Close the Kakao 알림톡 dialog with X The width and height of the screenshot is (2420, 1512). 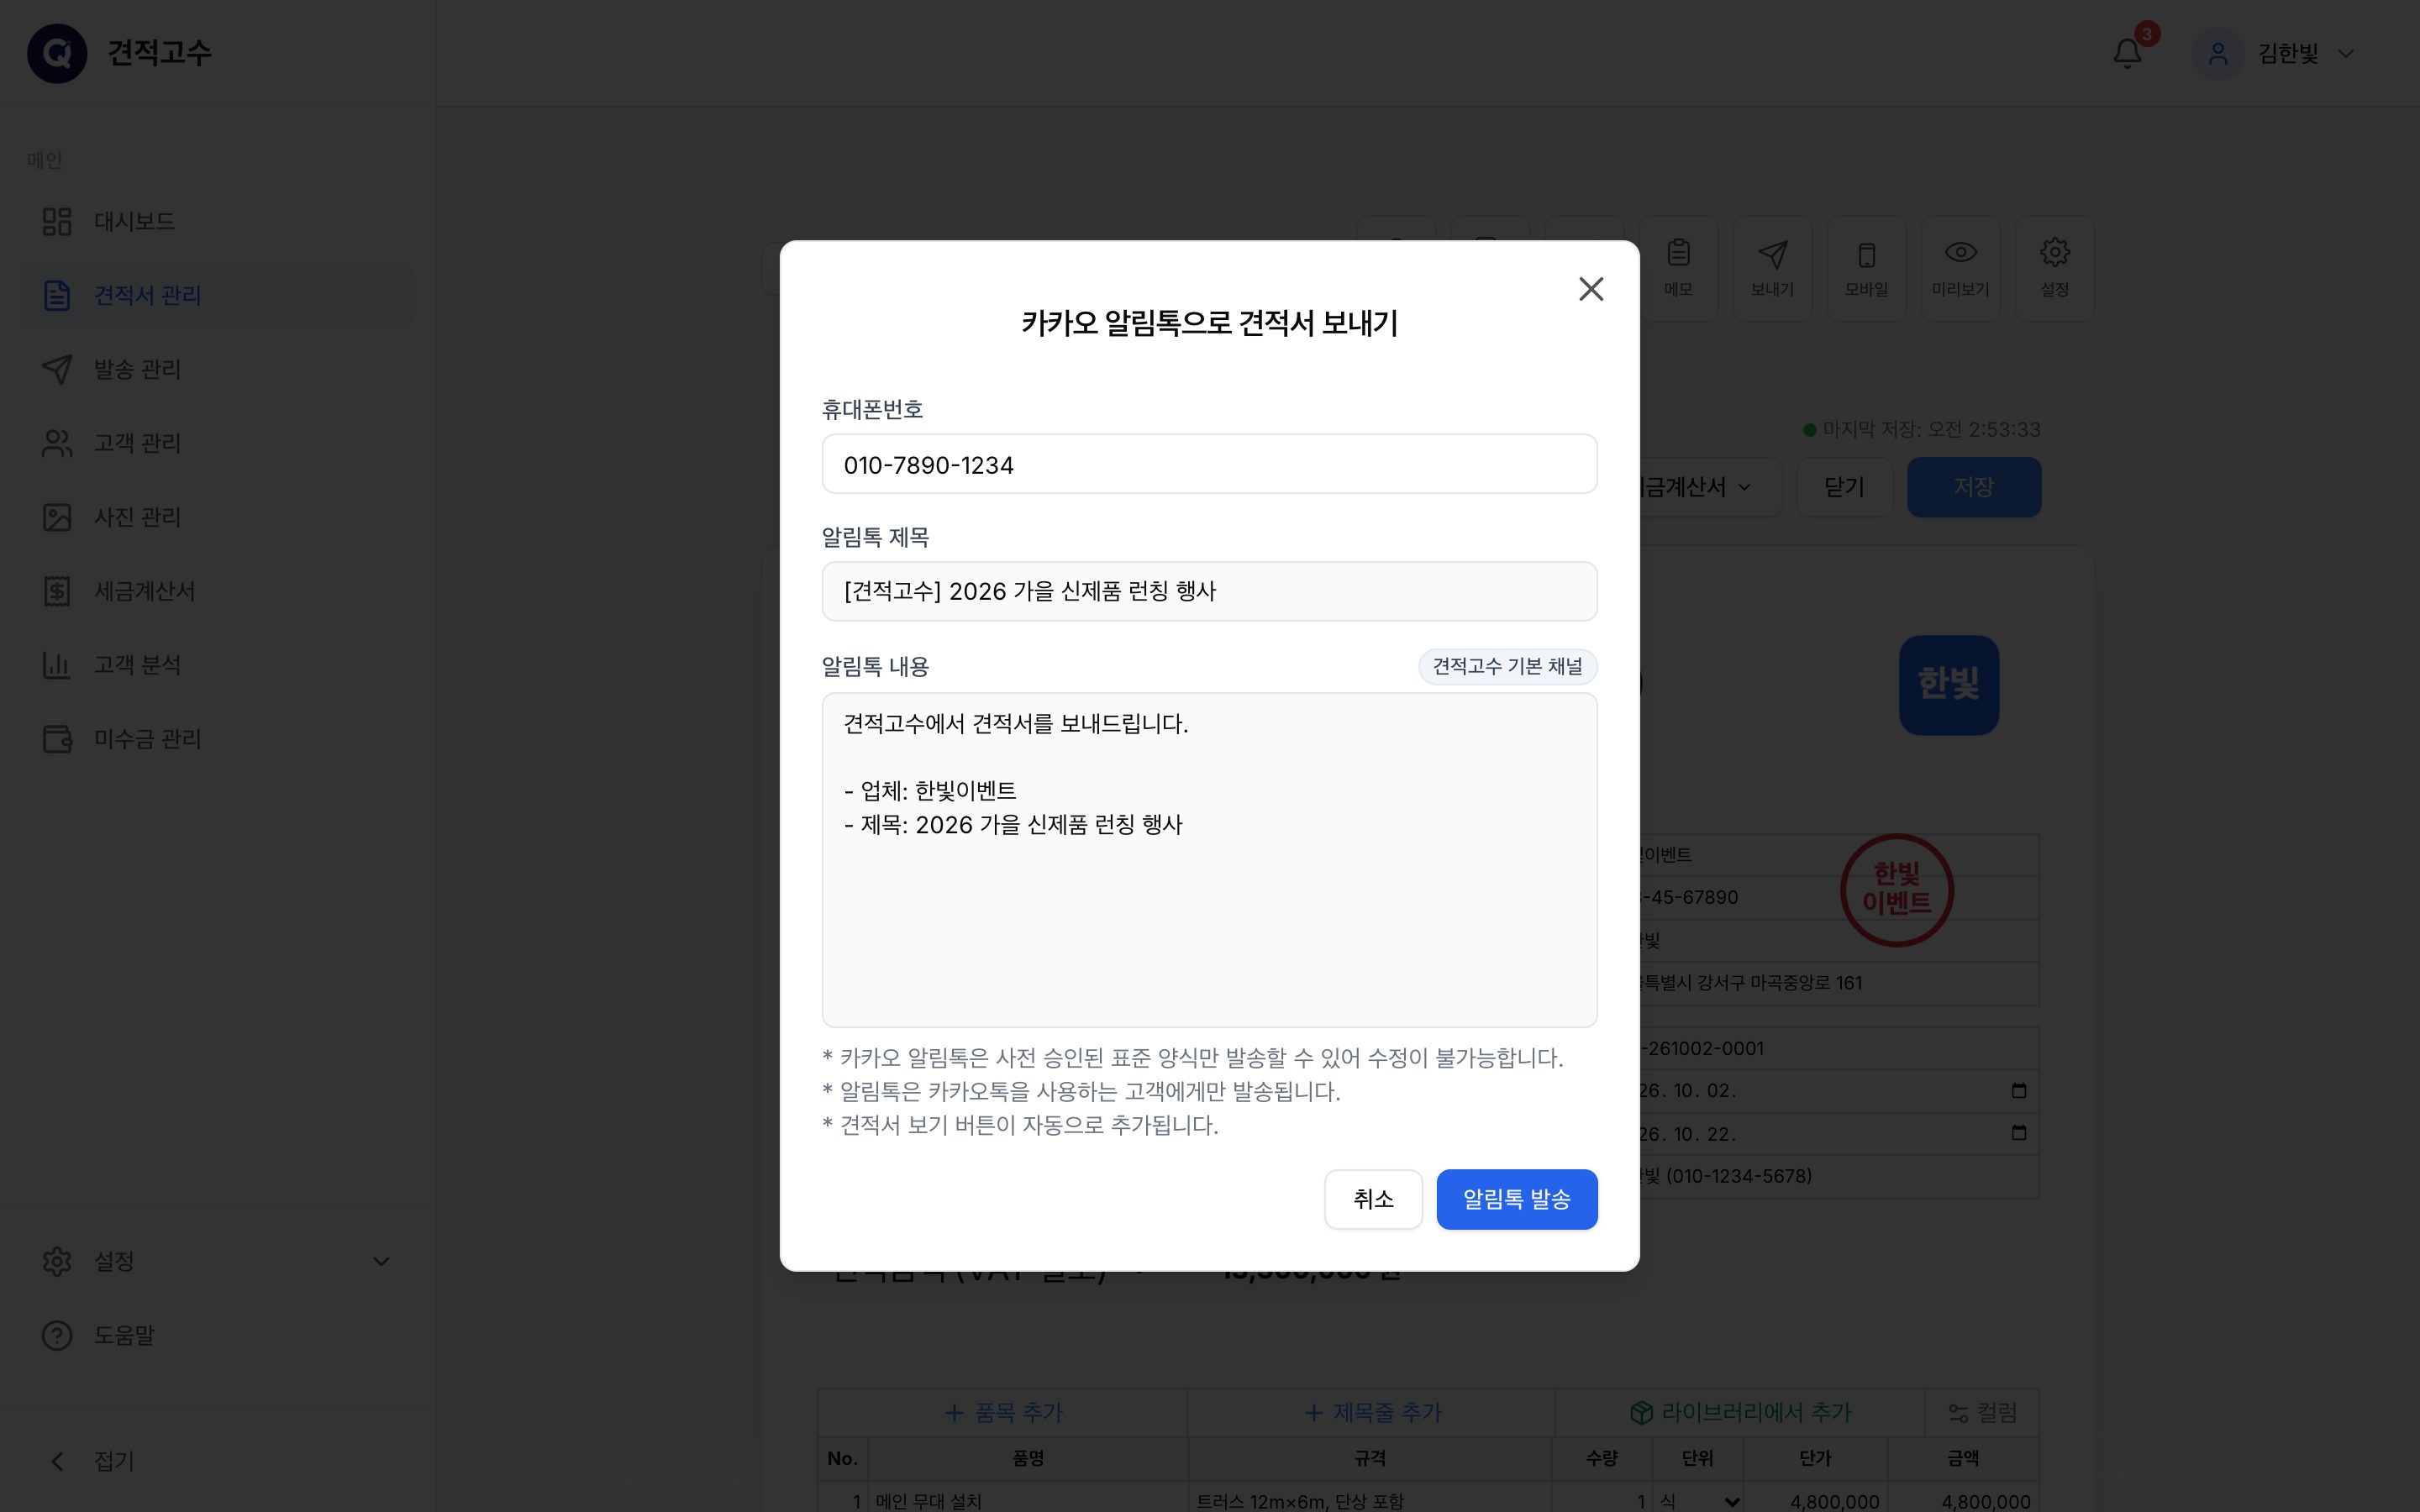click(x=1591, y=289)
